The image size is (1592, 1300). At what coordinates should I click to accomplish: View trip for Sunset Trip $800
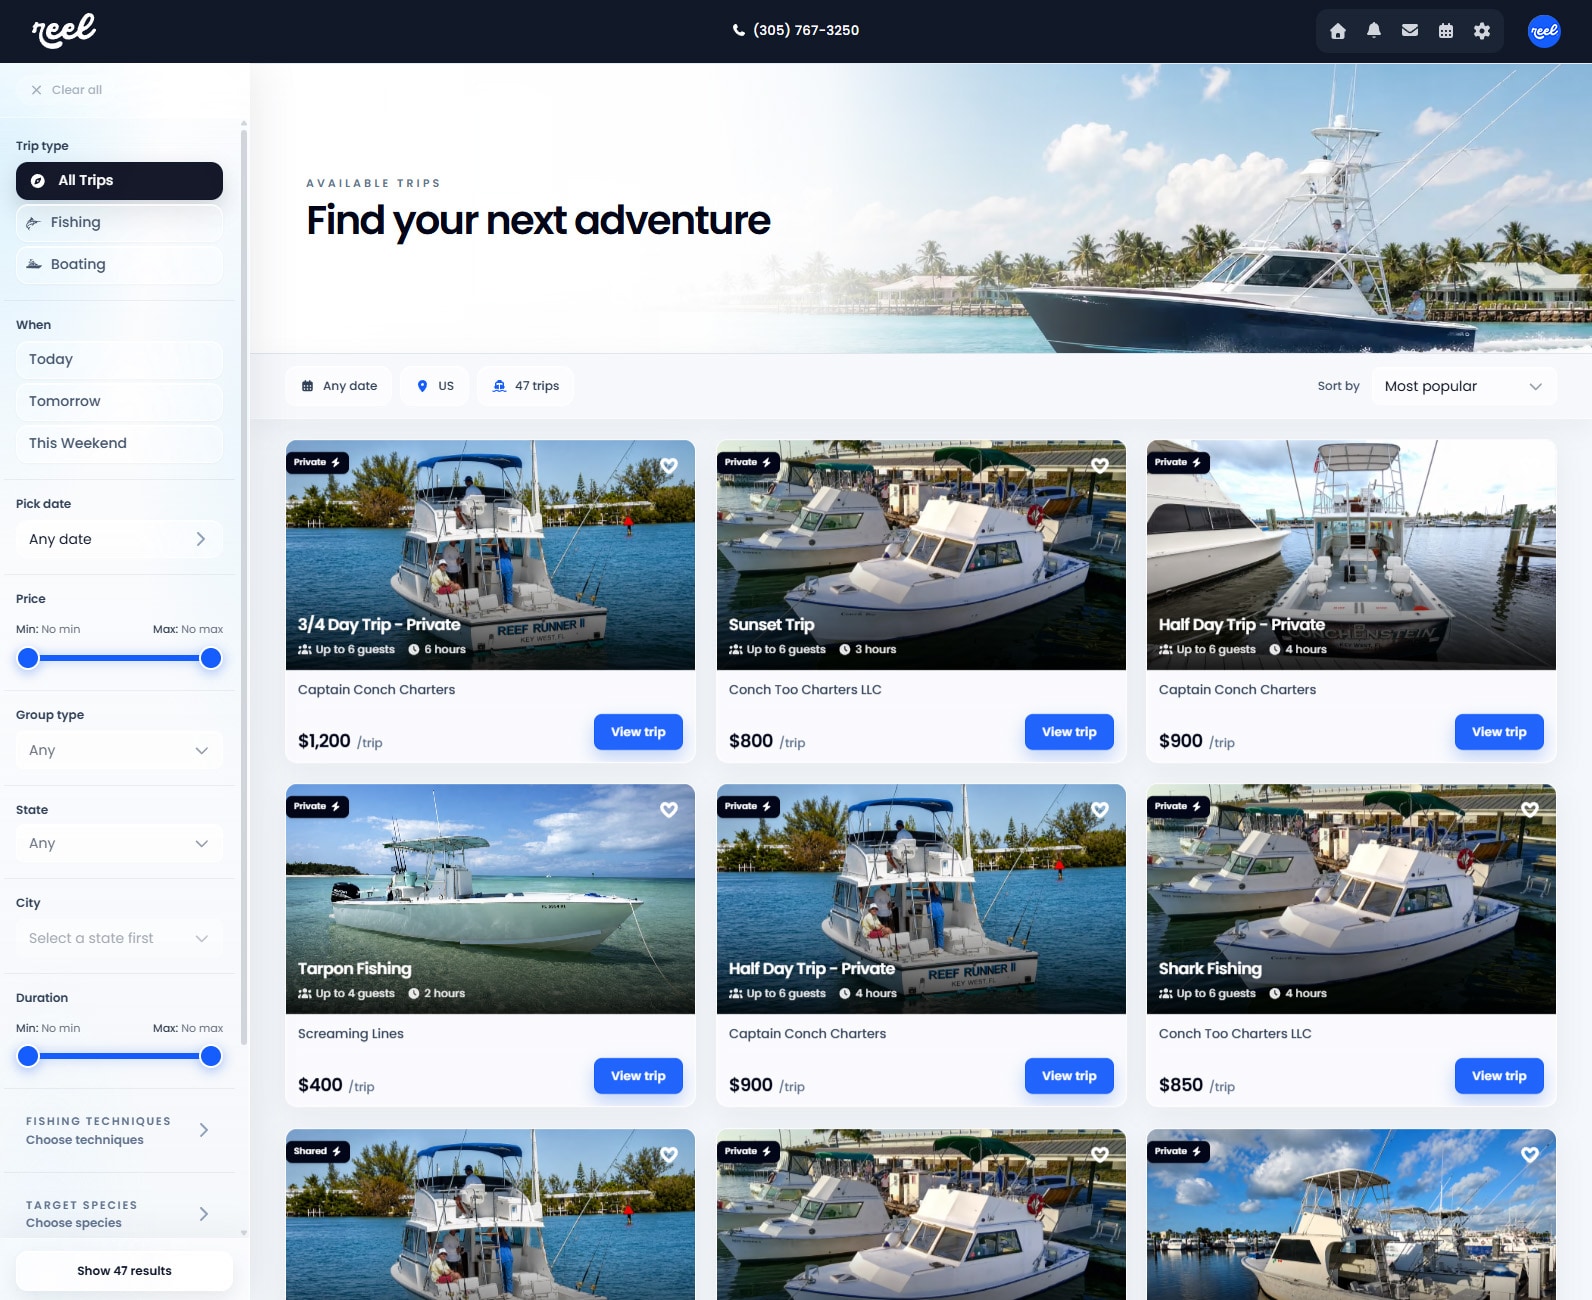(1069, 732)
